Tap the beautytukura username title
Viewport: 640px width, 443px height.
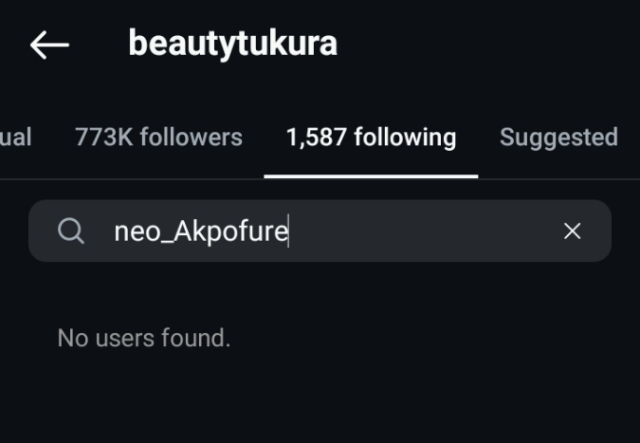tap(232, 44)
